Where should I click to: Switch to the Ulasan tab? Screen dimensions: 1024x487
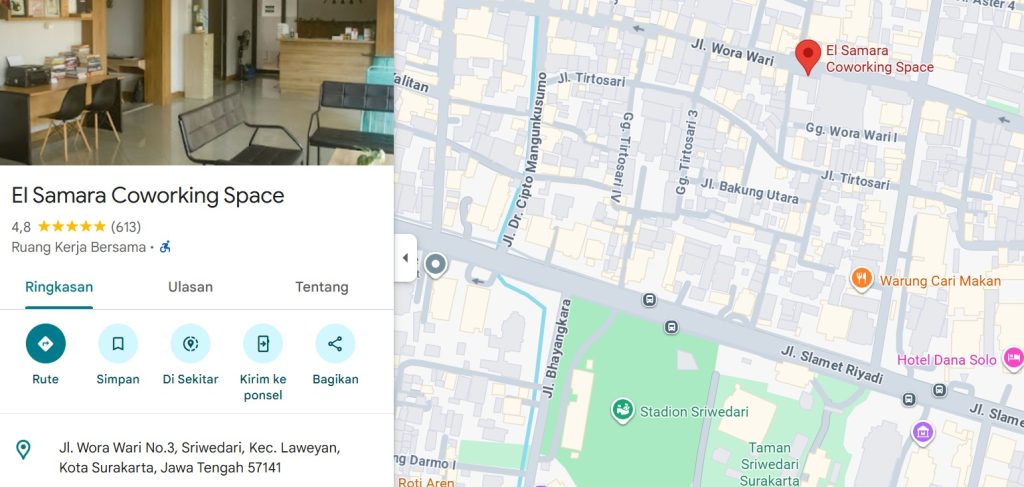point(190,287)
